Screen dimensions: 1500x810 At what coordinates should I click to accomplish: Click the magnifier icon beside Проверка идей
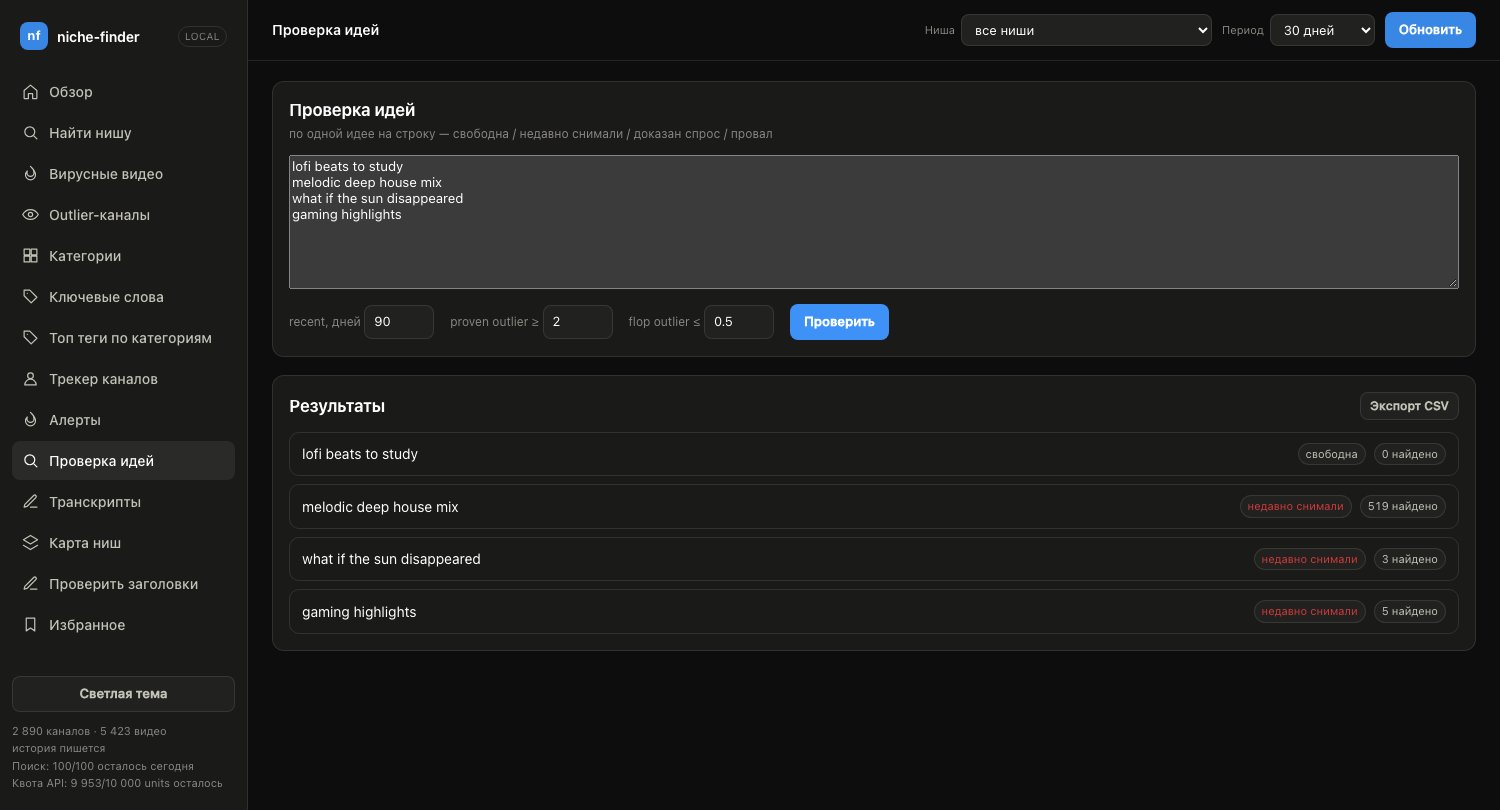[31, 461]
